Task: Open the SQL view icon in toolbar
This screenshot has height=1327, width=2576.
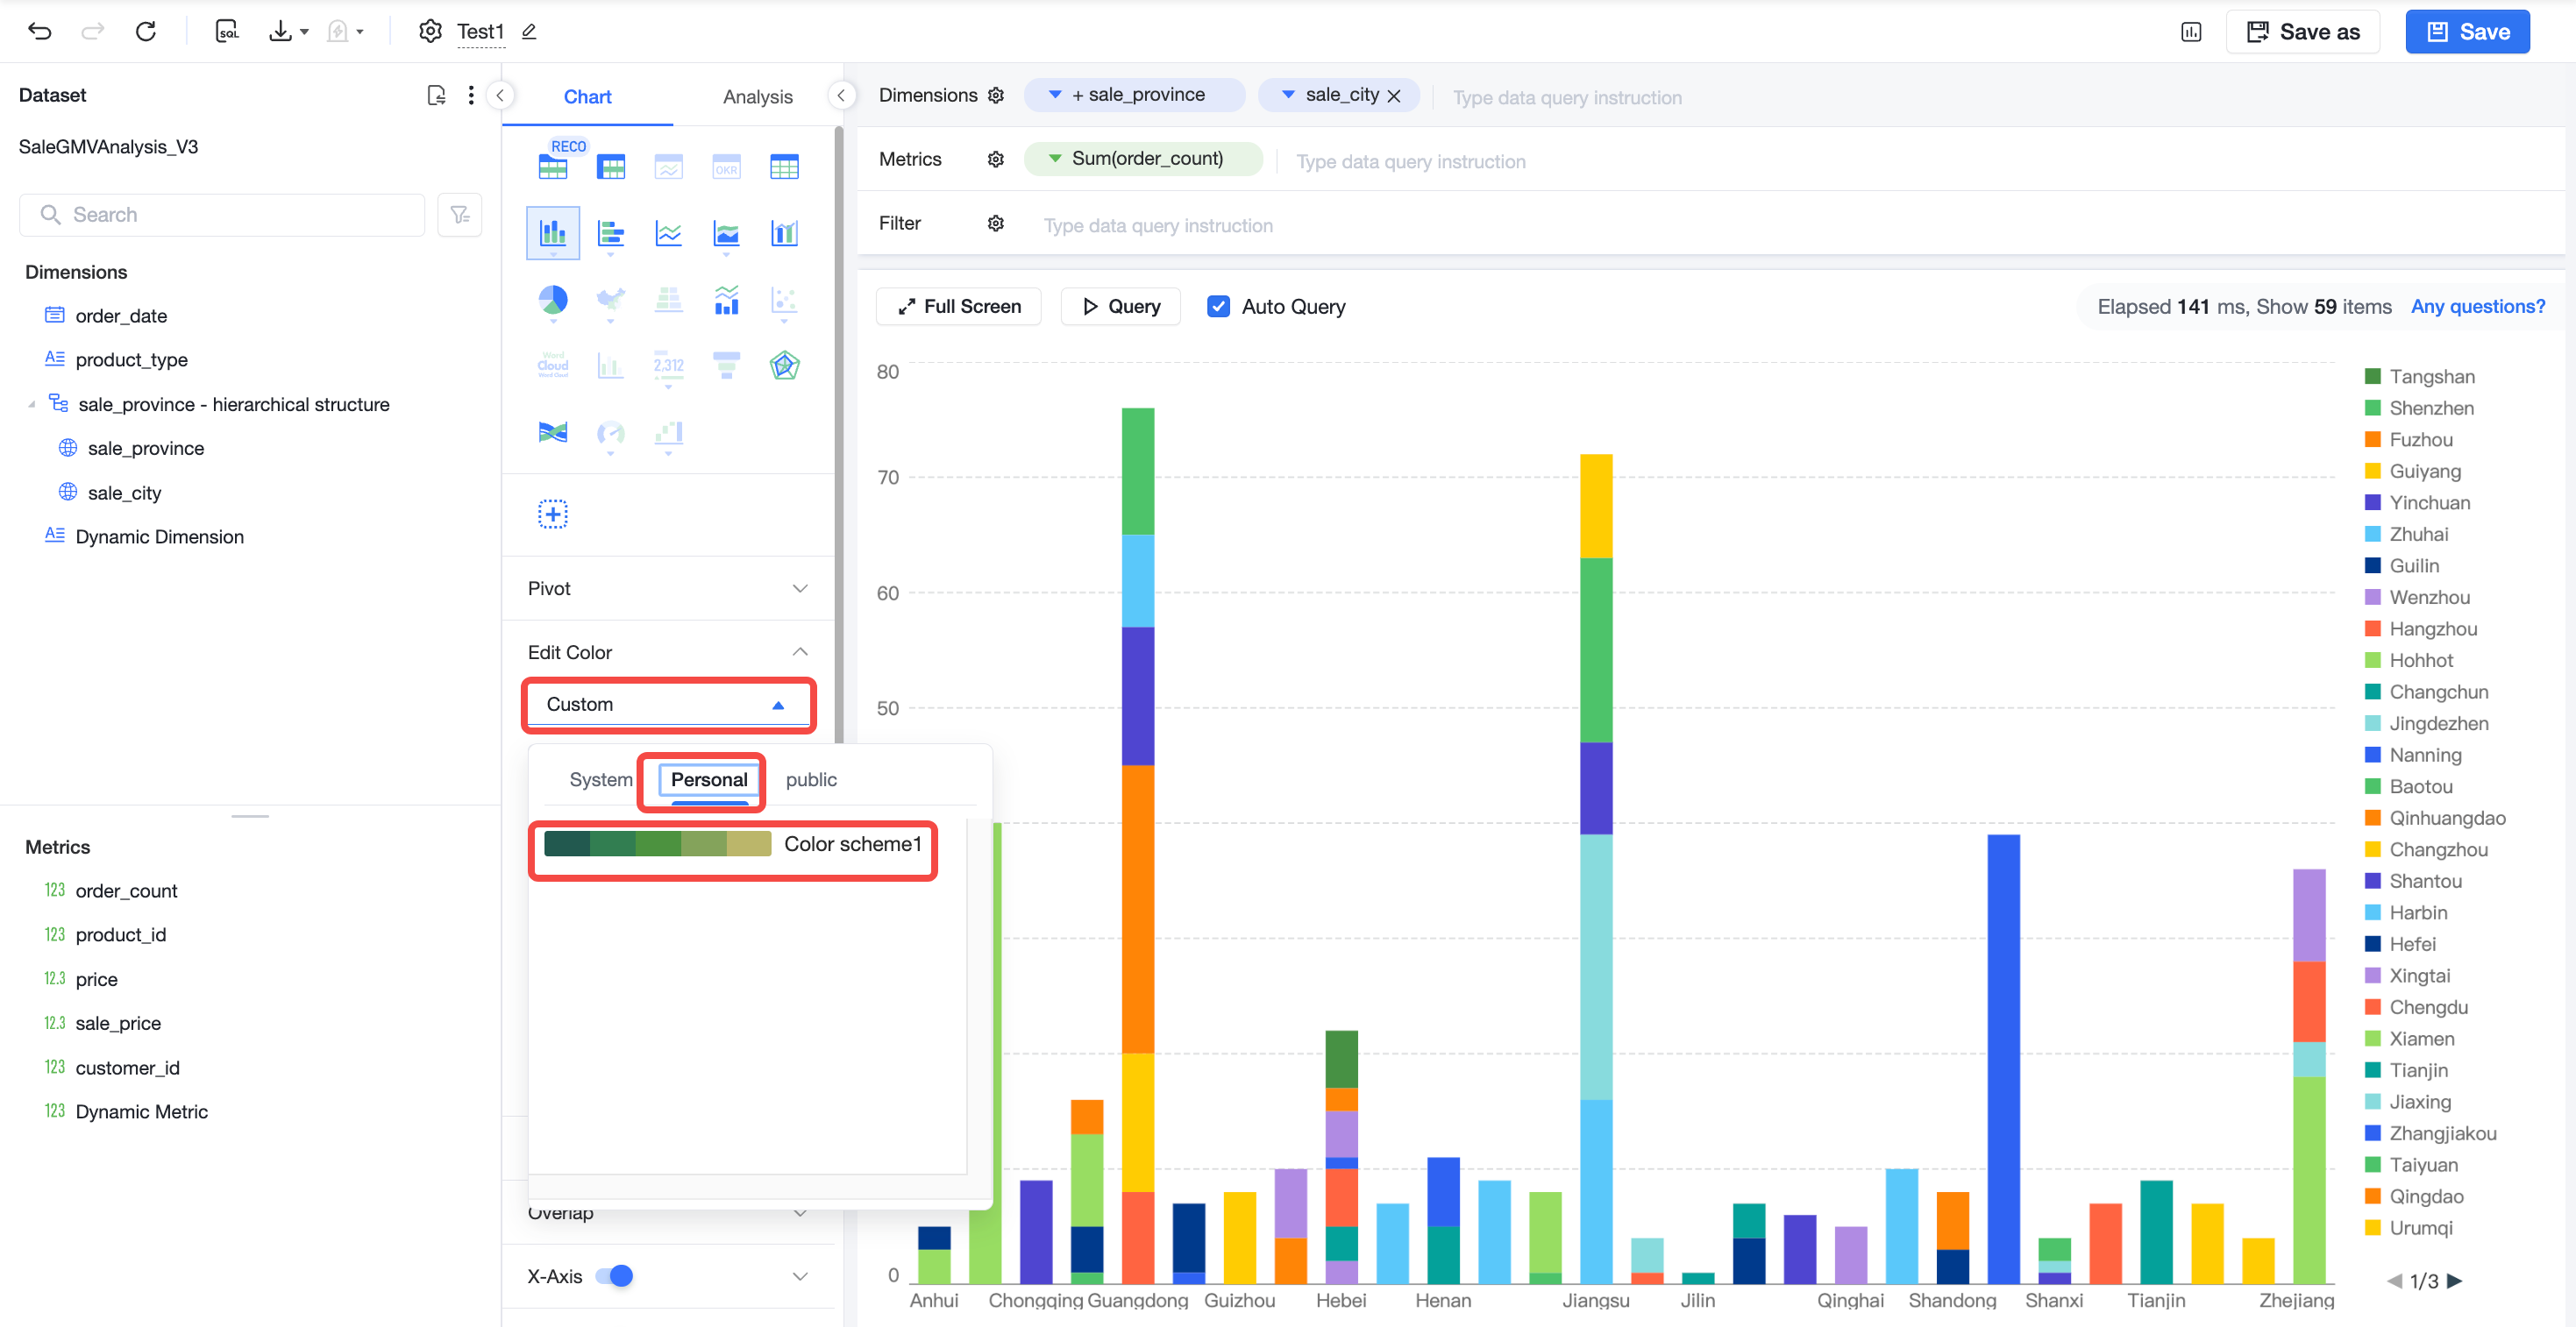Action: coord(227,31)
